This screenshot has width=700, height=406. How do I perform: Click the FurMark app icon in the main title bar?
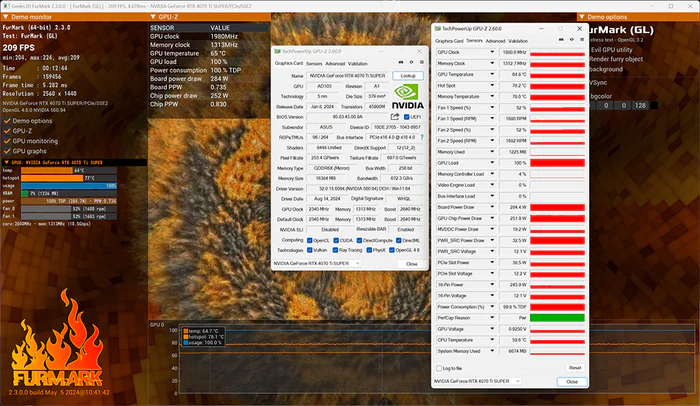pos(6,6)
